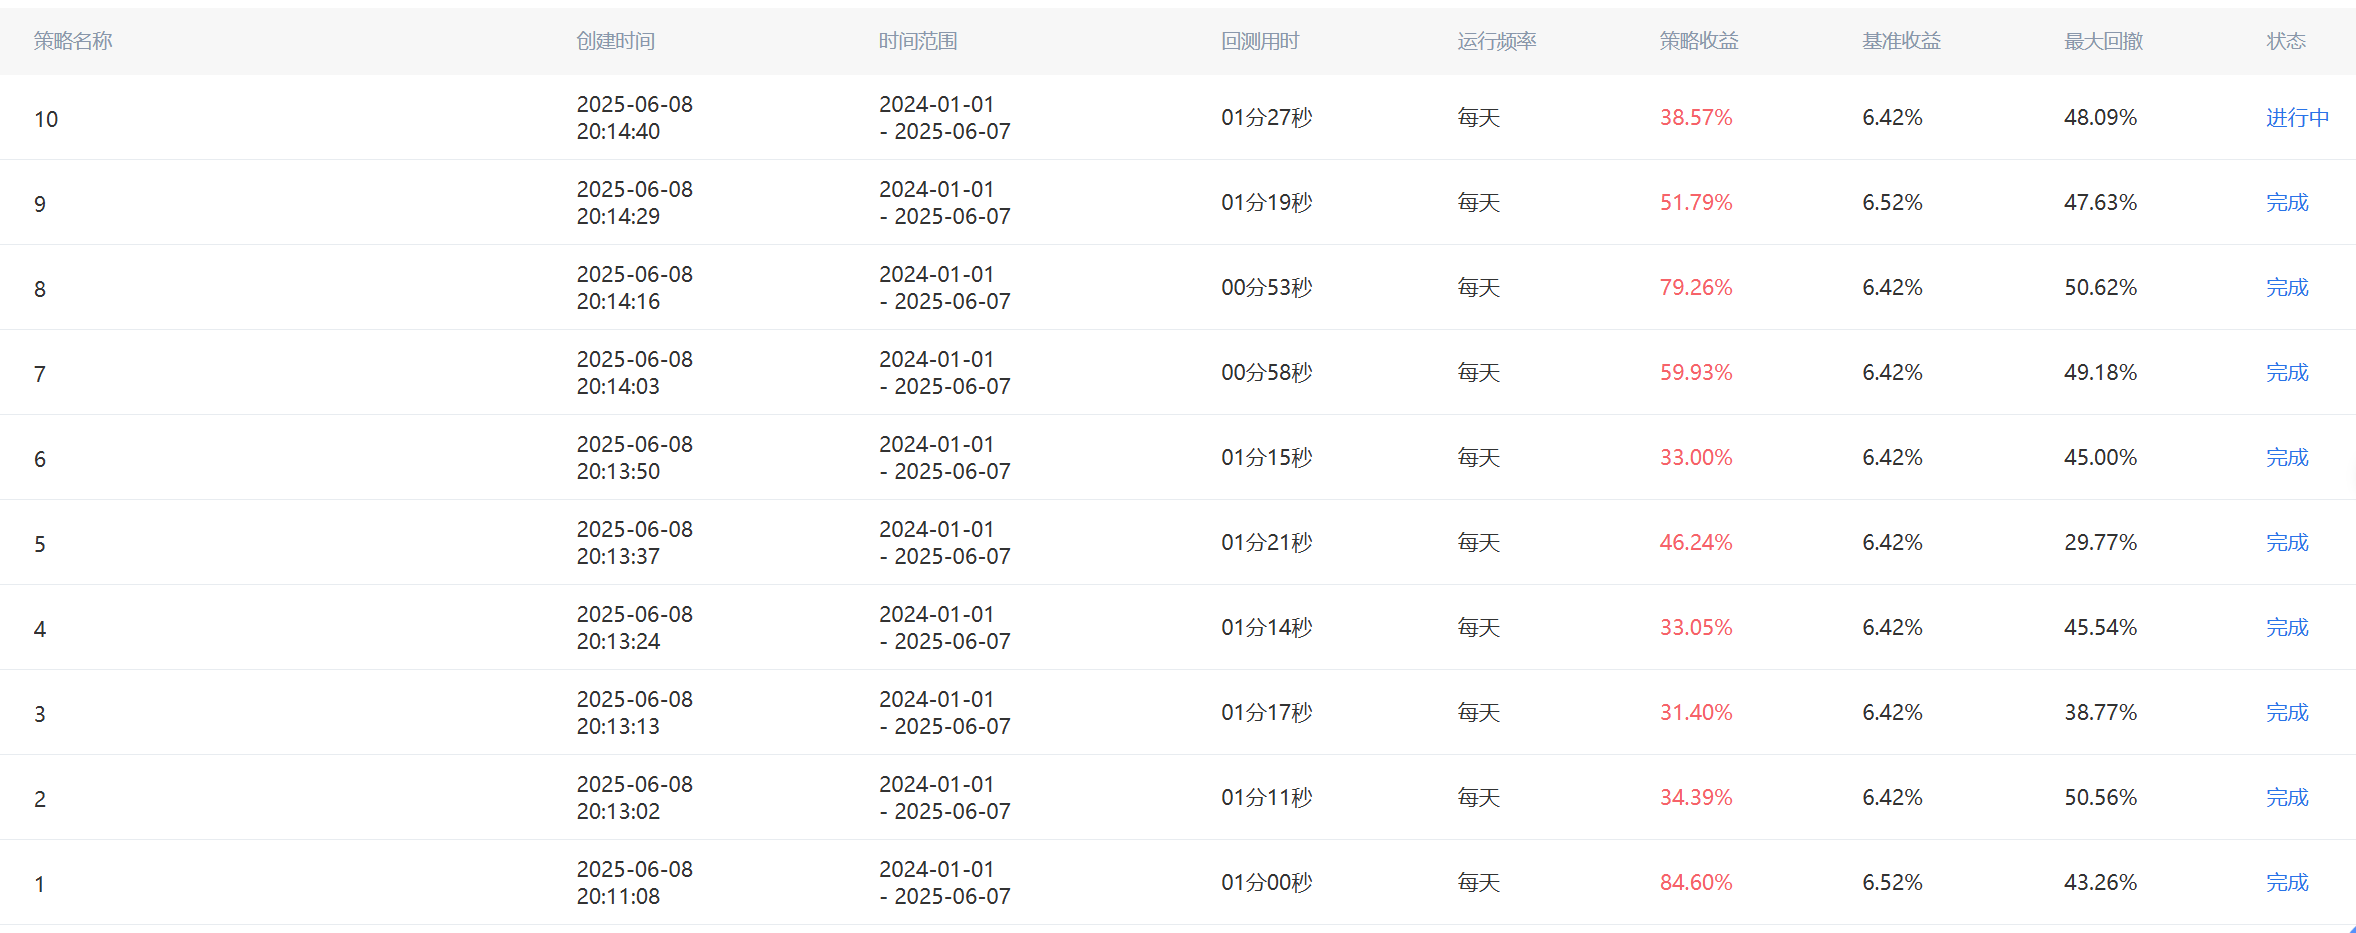Image resolution: width=2356 pixels, height=933 pixels.
Task: Click the '完成' link in strategy 6 row
Action: [2287, 458]
